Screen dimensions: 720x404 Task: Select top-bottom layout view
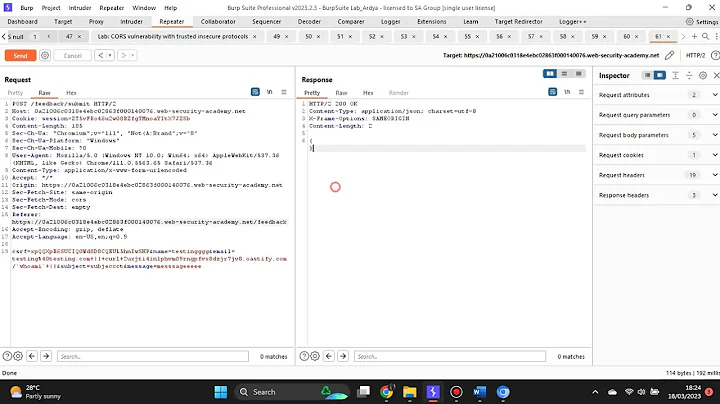click(x=564, y=73)
